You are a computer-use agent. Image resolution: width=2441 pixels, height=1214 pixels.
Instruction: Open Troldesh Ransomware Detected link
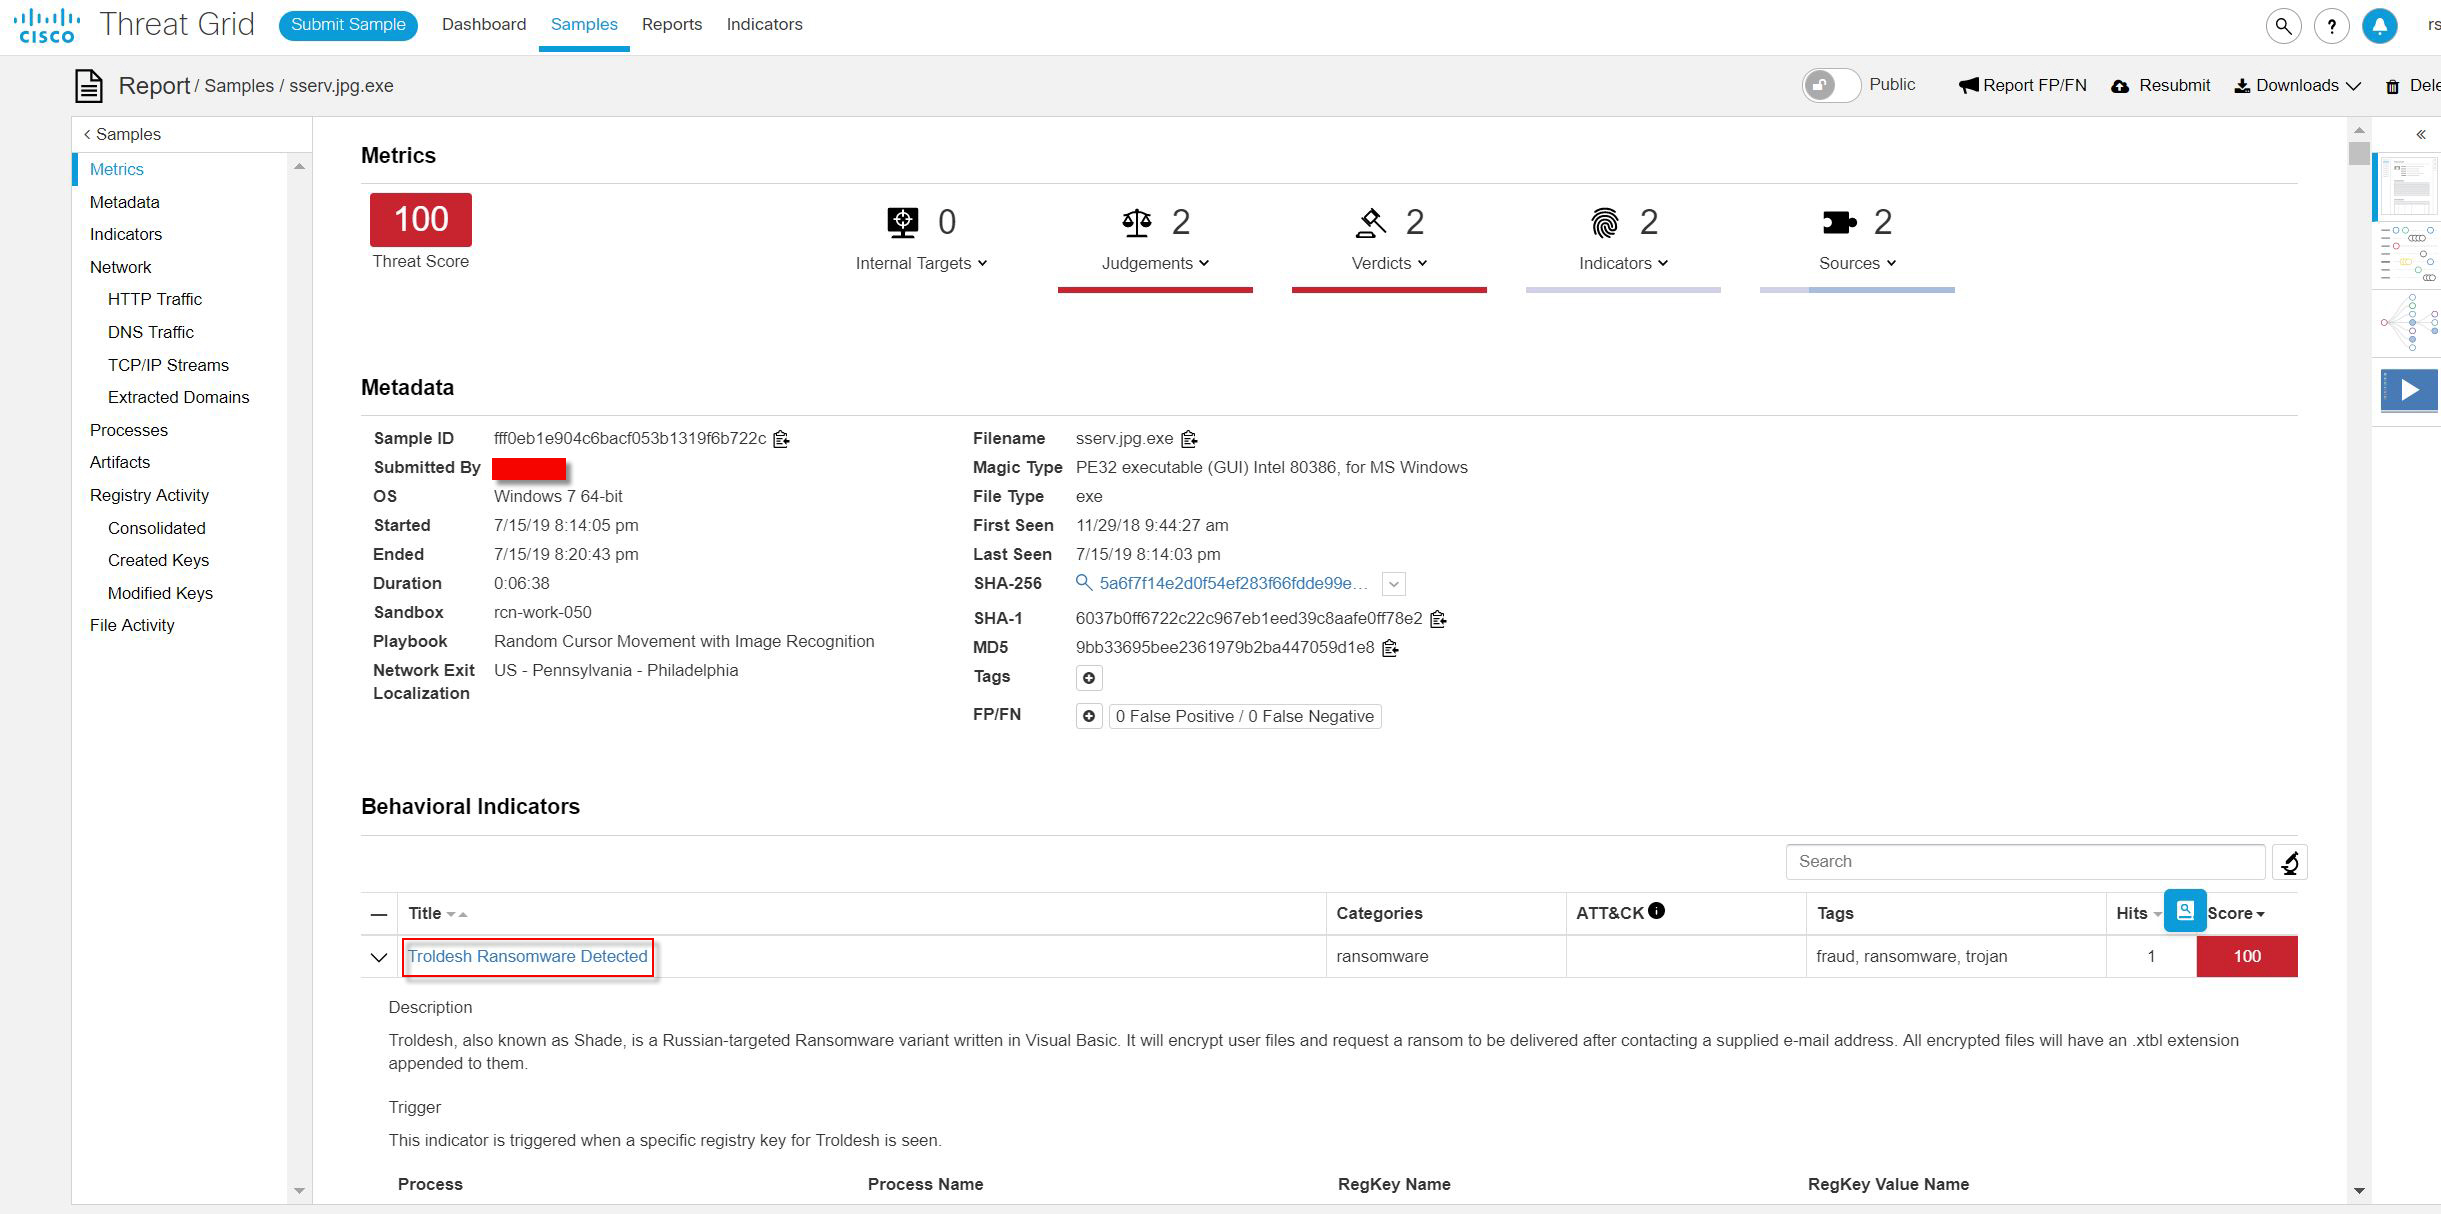tap(527, 956)
